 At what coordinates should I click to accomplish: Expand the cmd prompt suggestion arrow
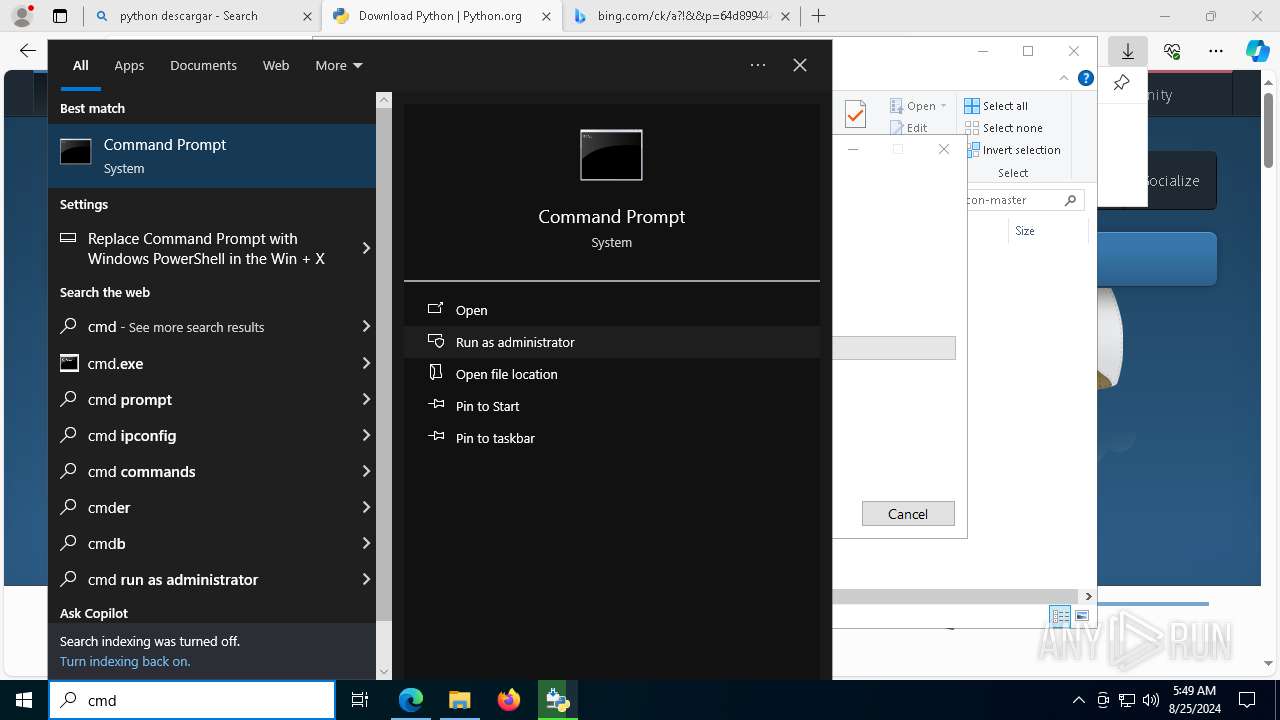coord(366,399)
